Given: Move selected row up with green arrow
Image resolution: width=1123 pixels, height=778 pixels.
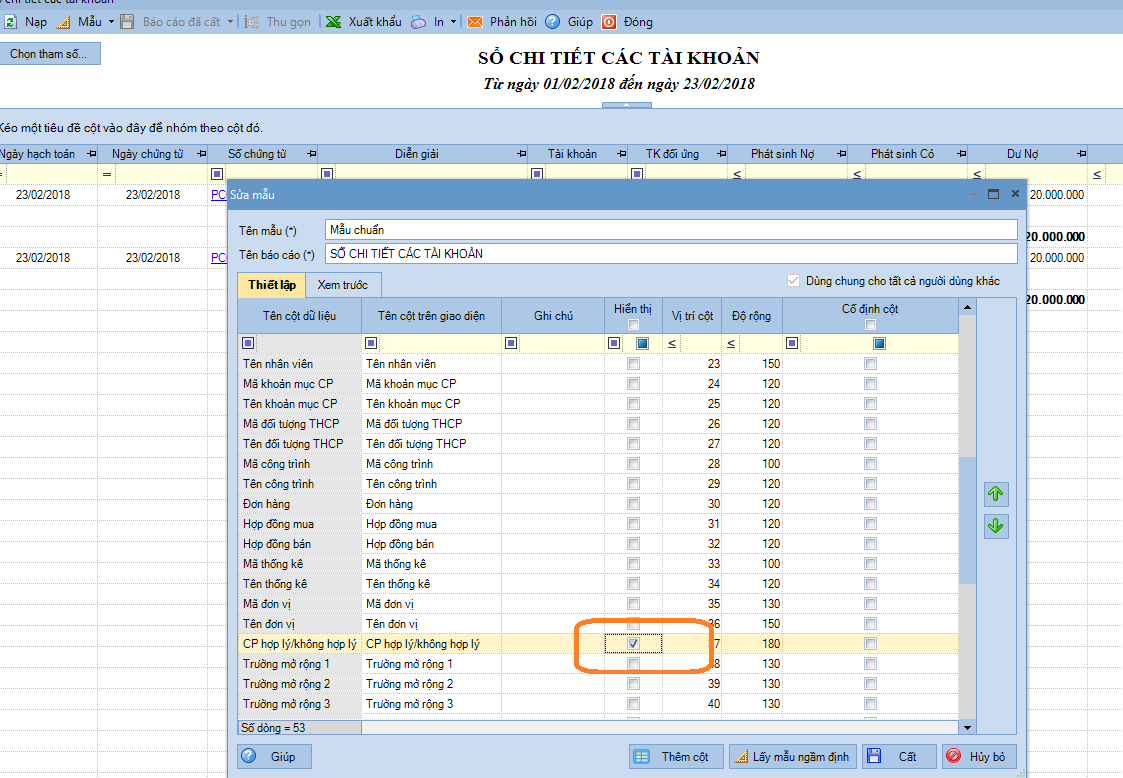Looking at the screenshot, I should click(995, 494).
